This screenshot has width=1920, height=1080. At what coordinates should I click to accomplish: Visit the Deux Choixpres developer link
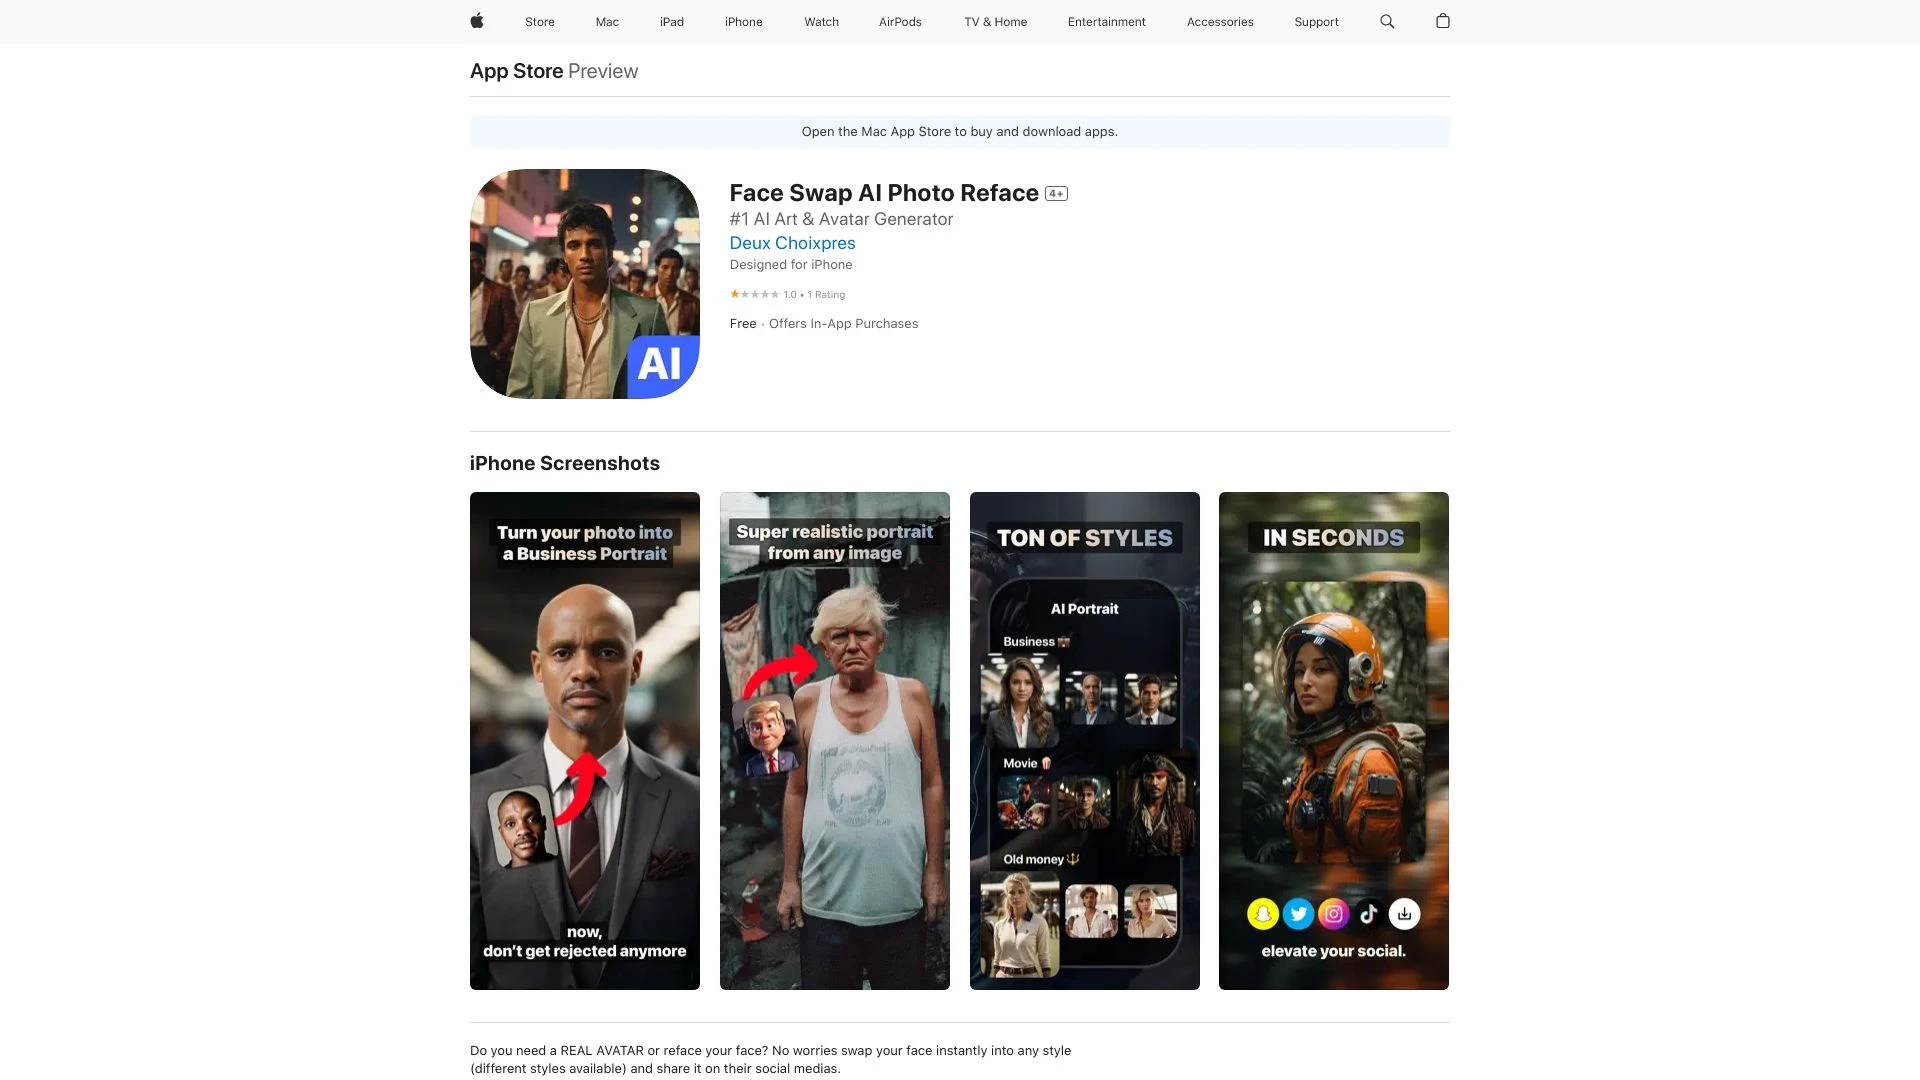point(792,243)
